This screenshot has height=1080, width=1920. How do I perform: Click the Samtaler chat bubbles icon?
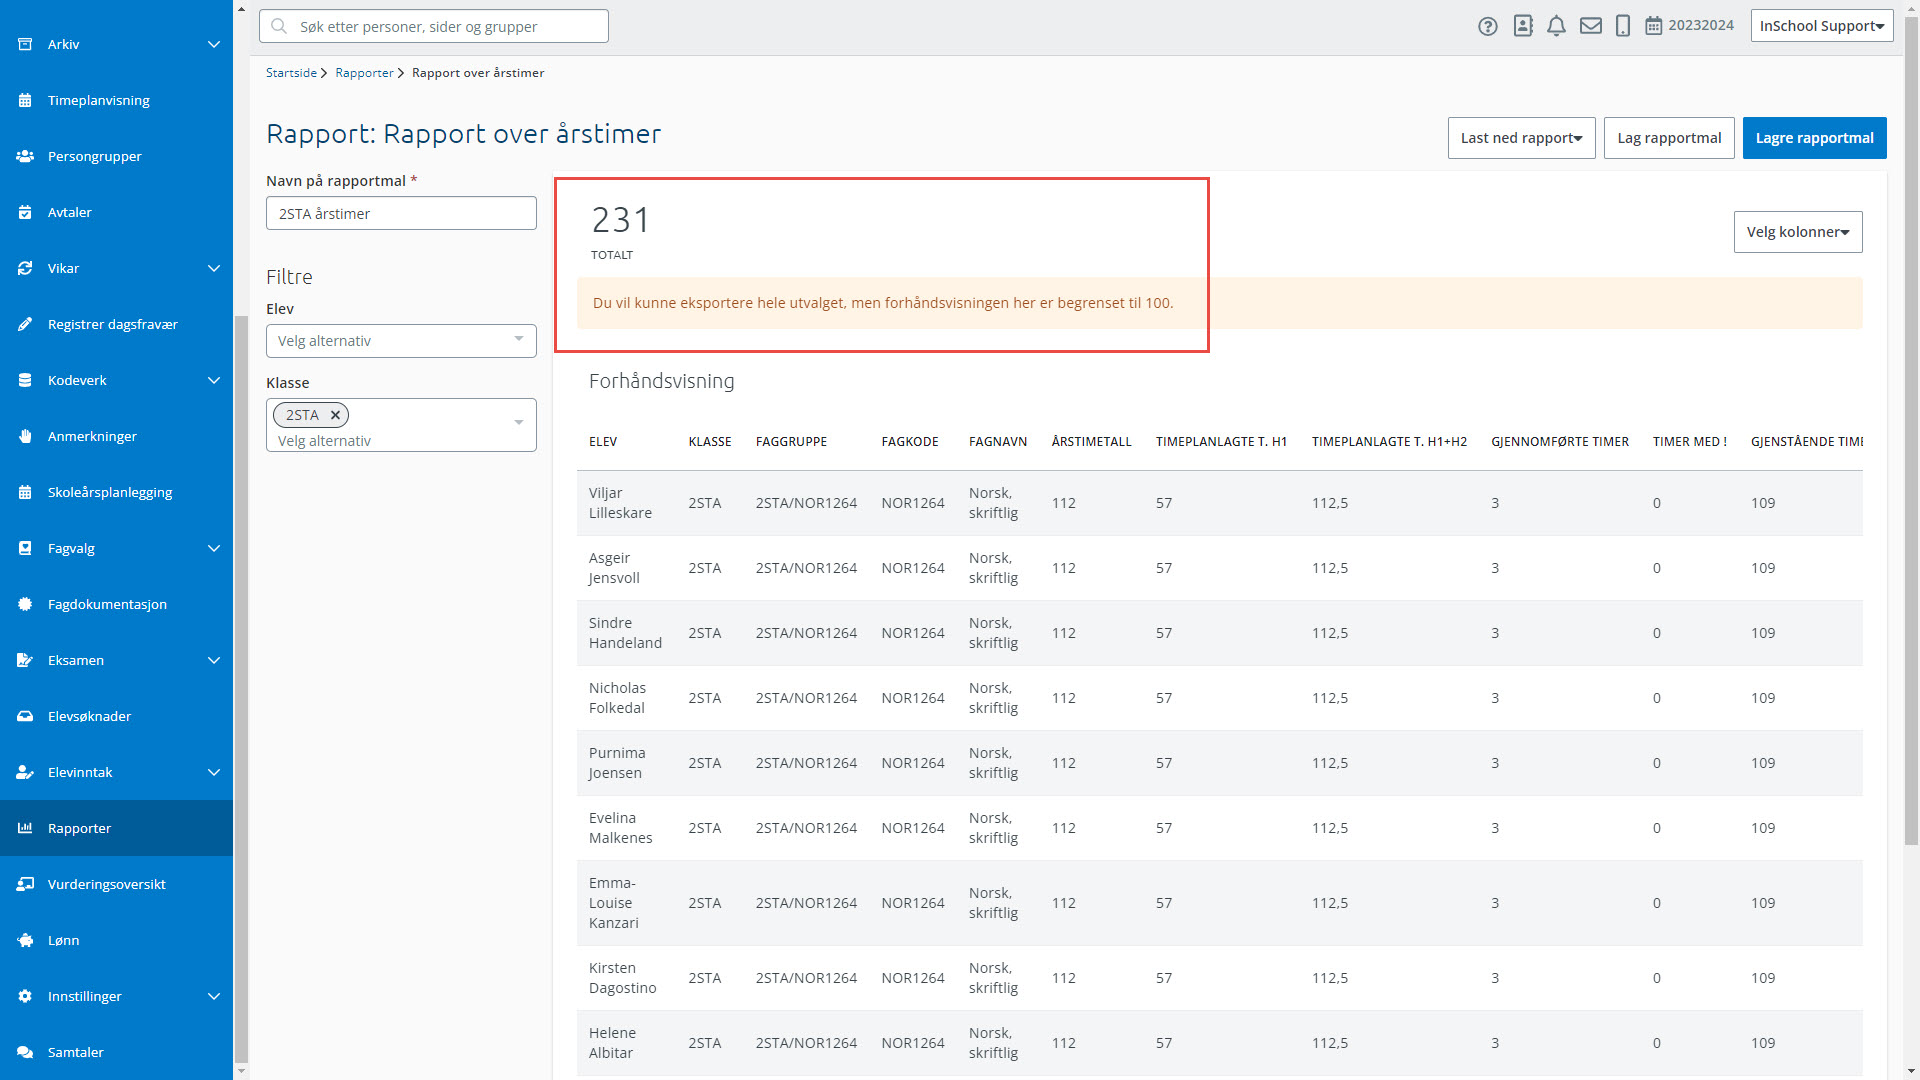click(25, 1052)
